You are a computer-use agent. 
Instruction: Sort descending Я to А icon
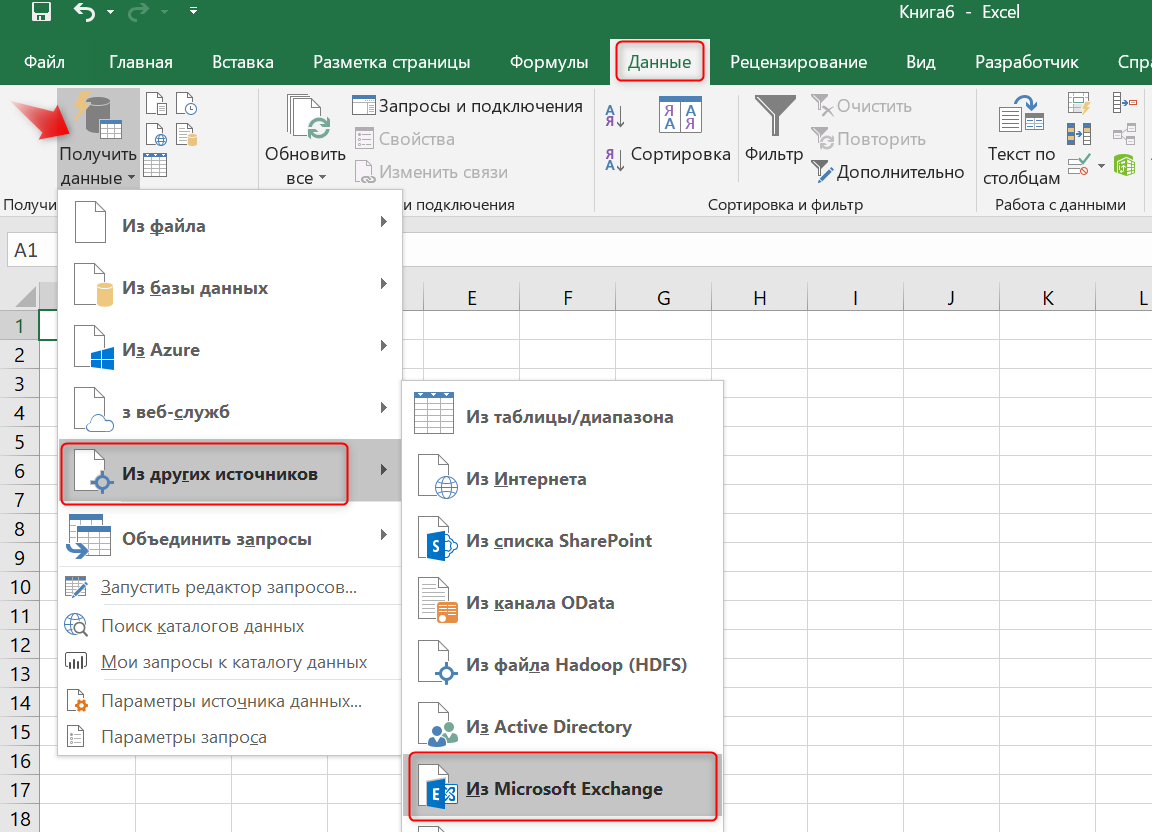click(614, 159)
